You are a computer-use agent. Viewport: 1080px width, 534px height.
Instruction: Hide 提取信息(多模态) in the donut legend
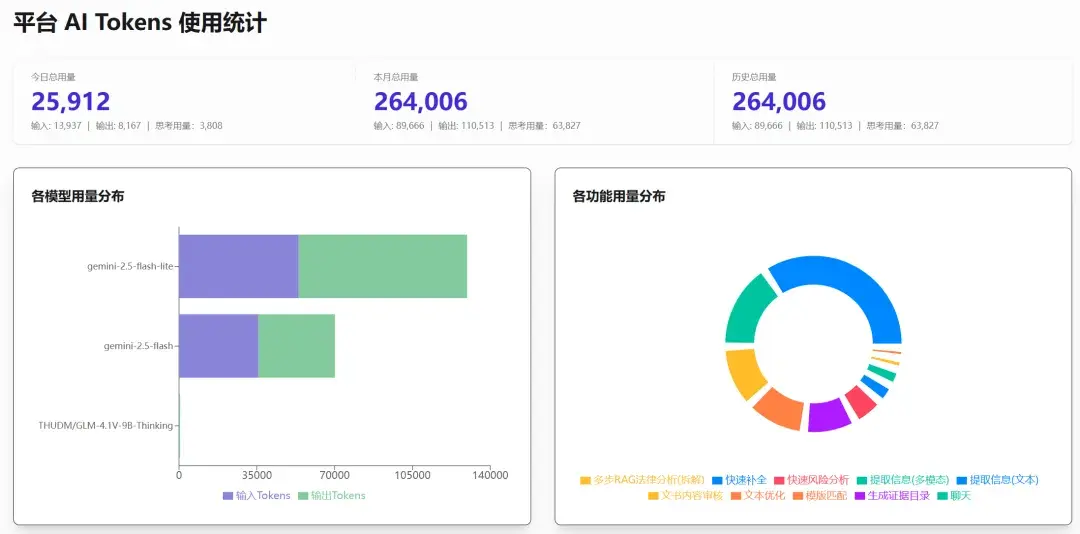pyautogui.click(x=901, y=480)
